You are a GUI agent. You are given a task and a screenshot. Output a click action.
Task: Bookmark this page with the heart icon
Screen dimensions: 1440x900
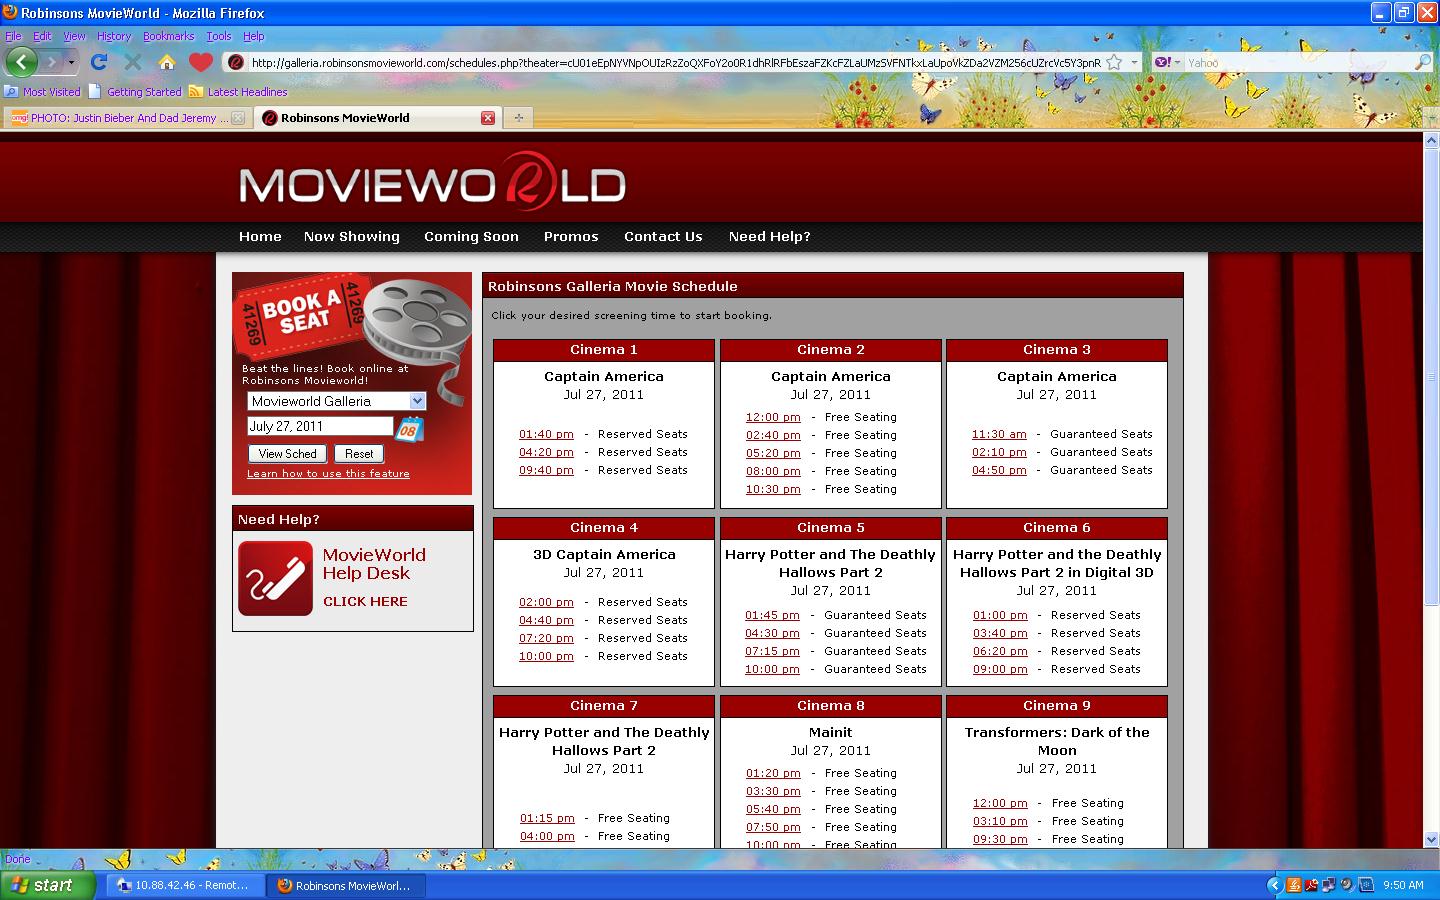click(x=202, y=61)
